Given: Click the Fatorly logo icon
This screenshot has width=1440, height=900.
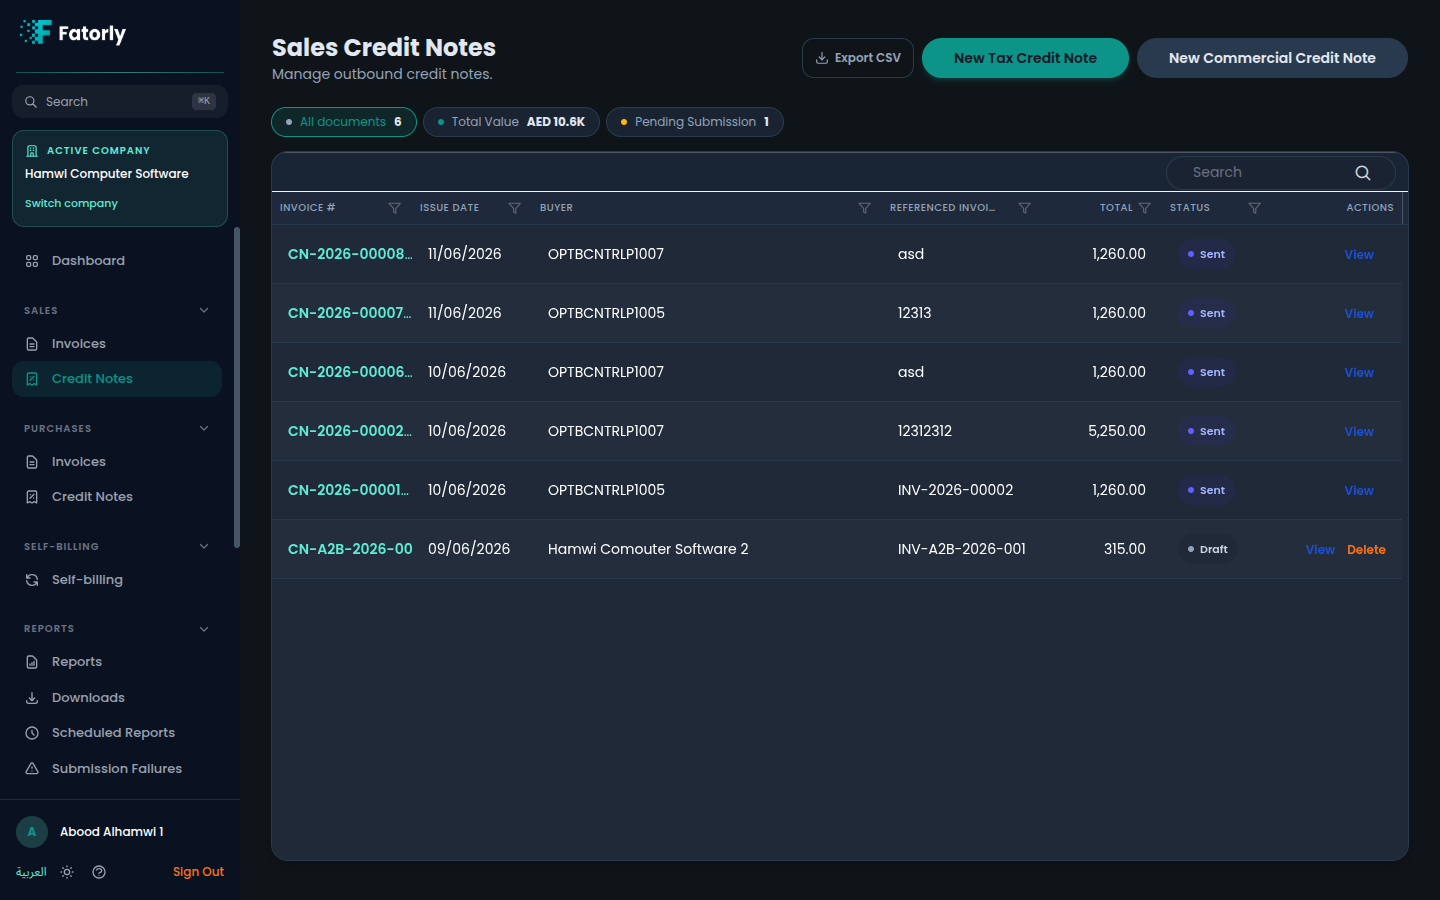Looking at the screenshot, I should (35, 32).
